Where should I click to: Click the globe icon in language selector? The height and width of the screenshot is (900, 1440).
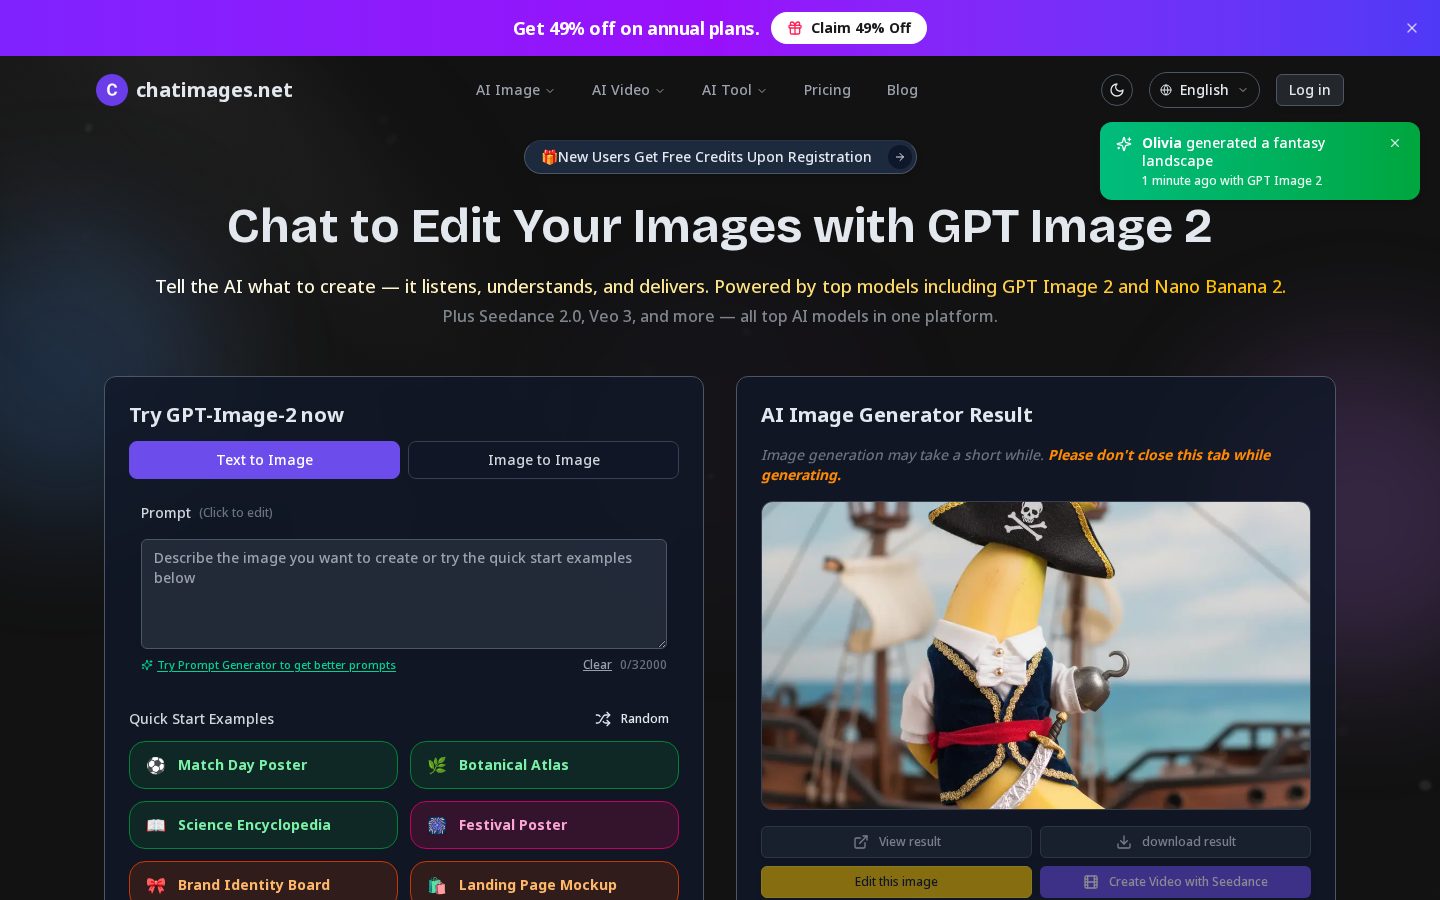click(1166, 90)
